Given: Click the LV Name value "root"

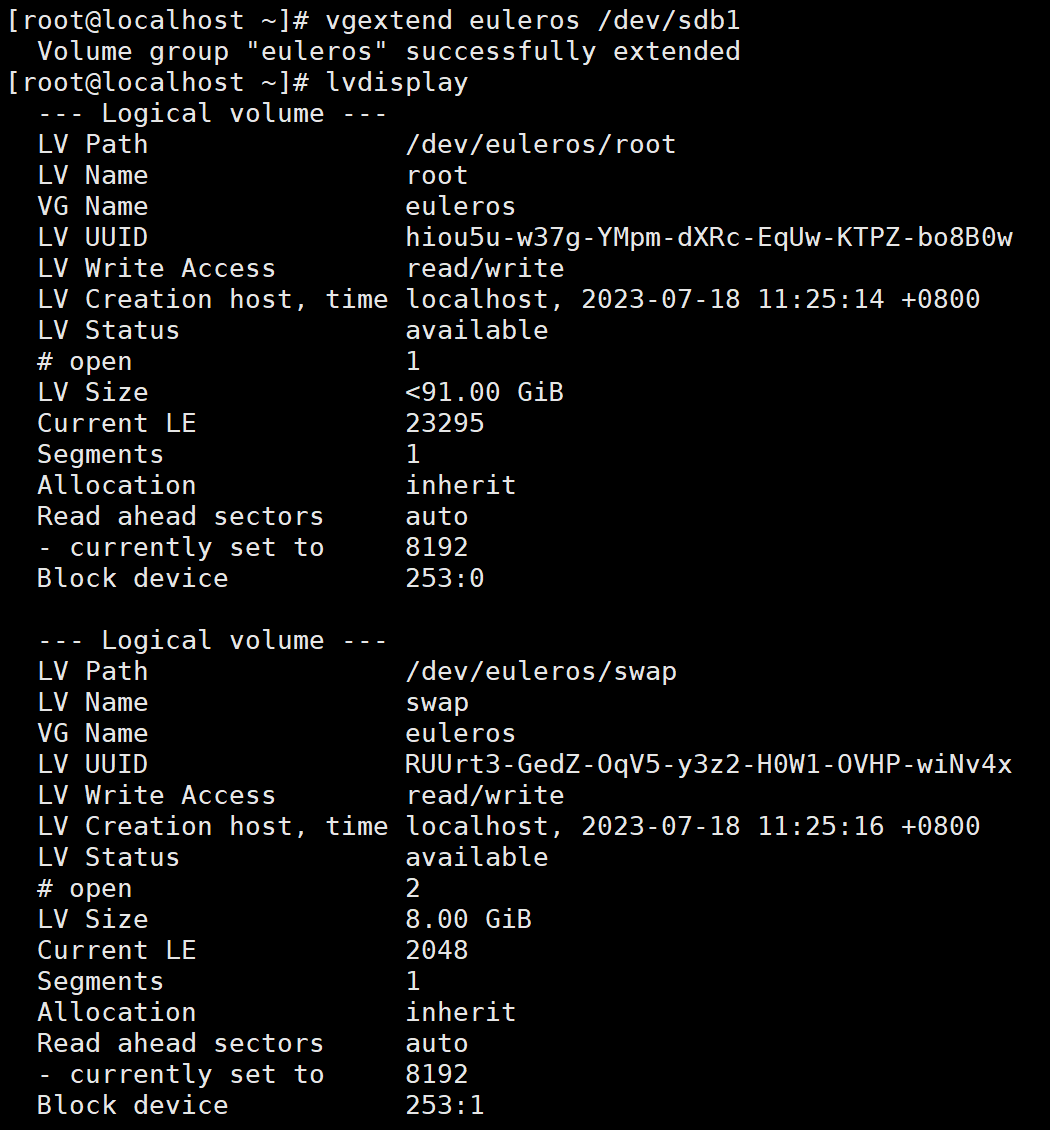Looking at the screenshot, I should click(437, 175).
